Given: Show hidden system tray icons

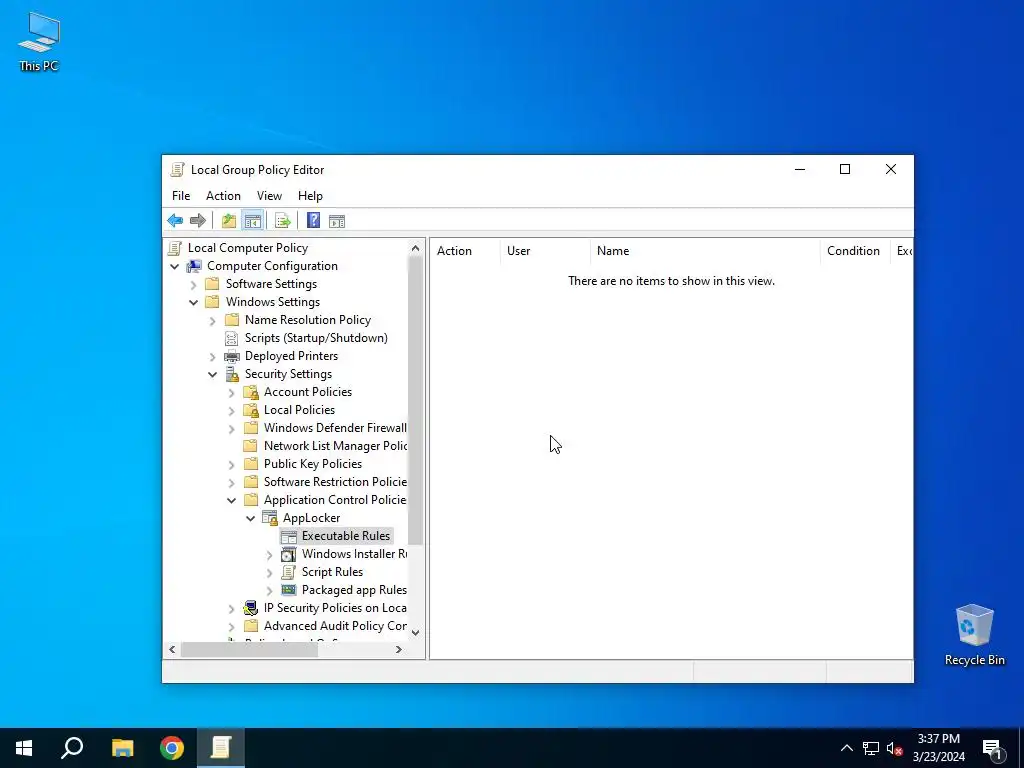Looking at the screenshot, I should click(846, 748).
